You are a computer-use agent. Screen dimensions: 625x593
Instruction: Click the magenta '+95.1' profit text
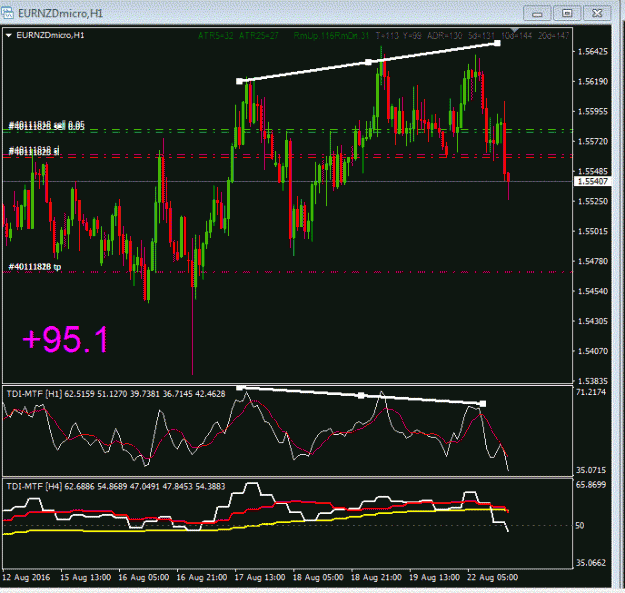pos(65,339)
